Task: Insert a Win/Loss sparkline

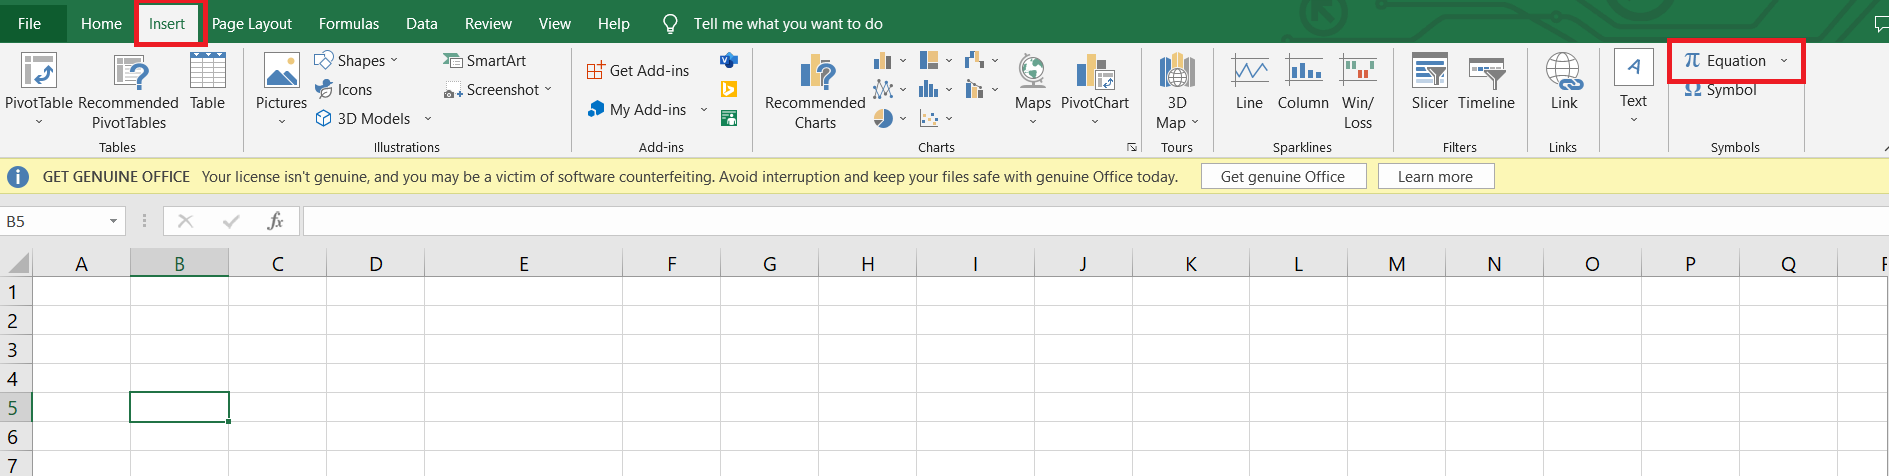Action: (x=1358, y=92)
